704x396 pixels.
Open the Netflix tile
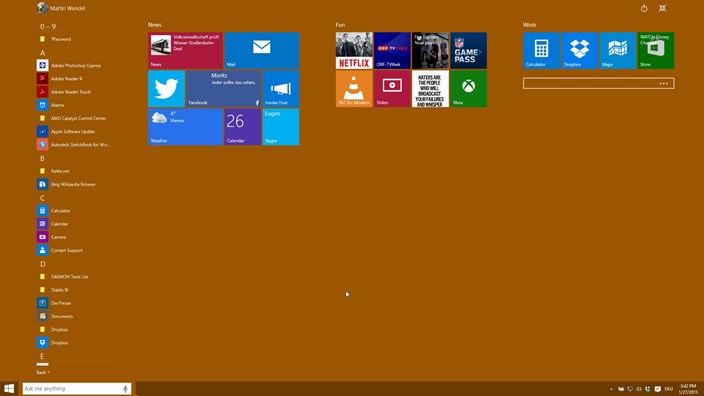(x=354, y=50)
